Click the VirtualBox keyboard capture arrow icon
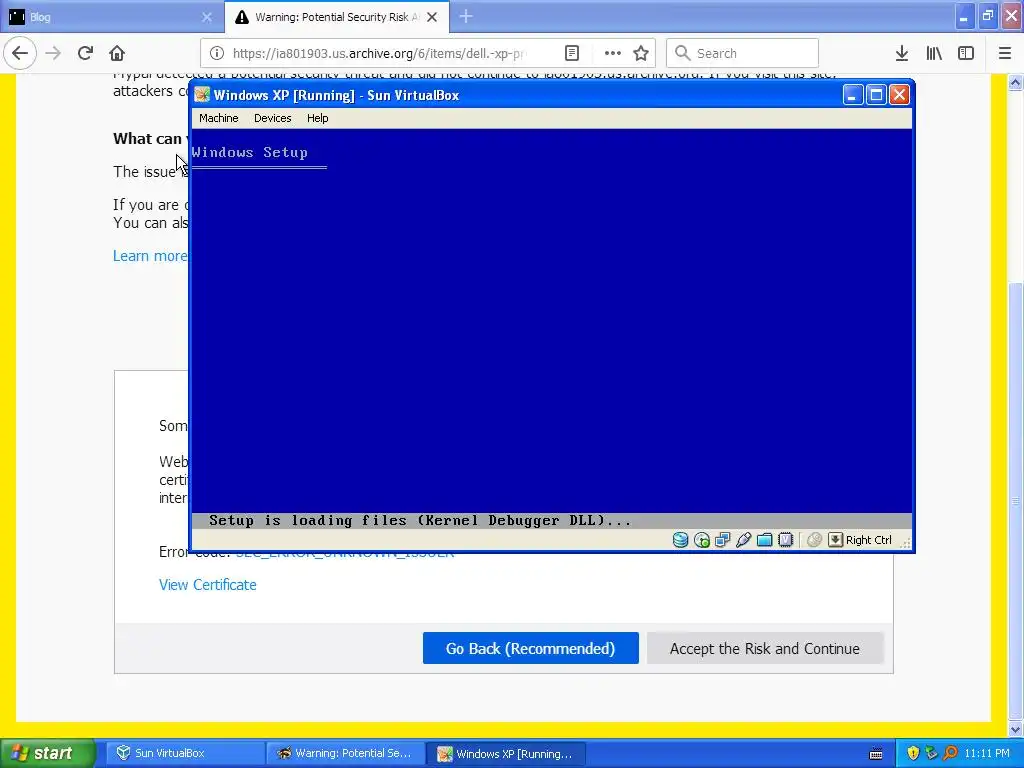1024x768 pixels. tap(835, 540)
